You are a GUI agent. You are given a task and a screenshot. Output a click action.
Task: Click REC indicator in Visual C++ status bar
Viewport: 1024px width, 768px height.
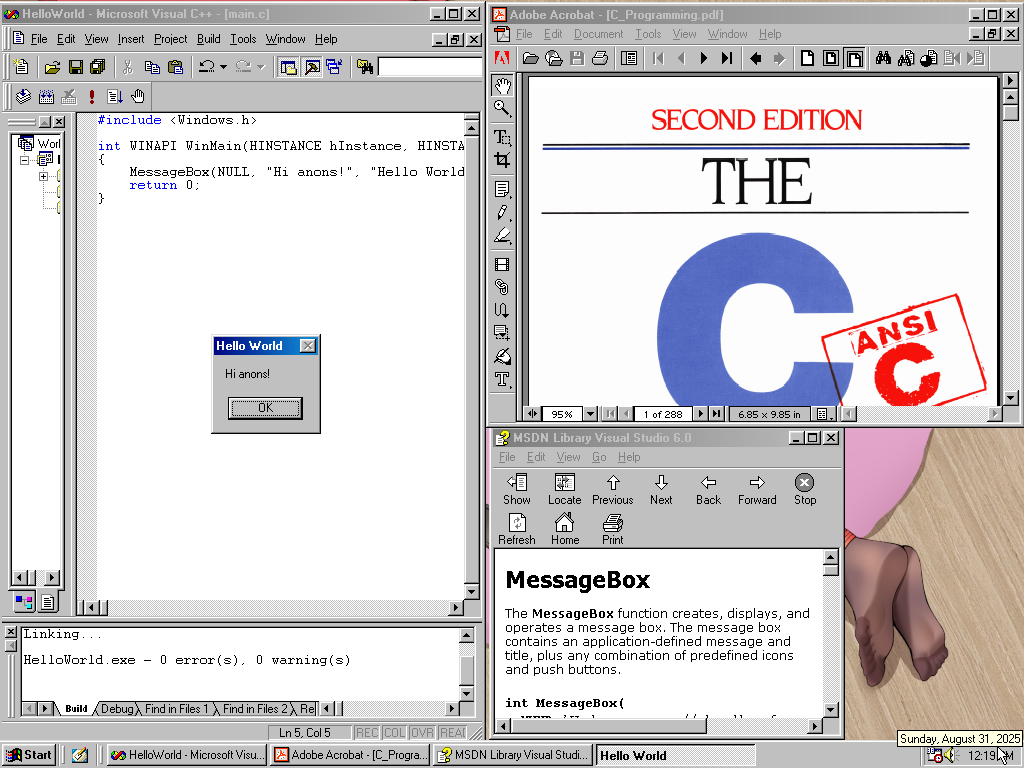(x=367, y=733)
